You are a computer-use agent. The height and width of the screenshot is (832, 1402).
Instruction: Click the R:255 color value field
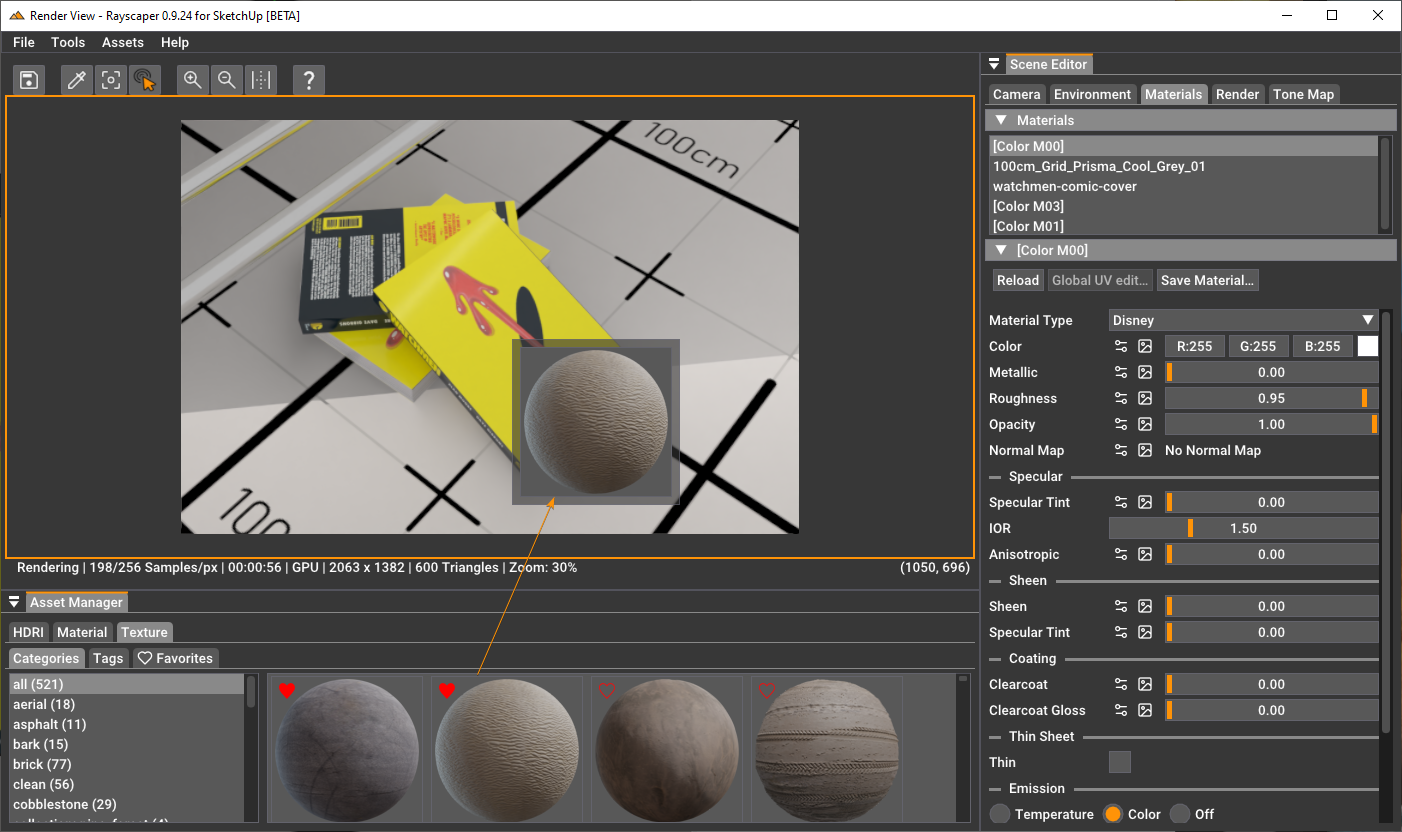click(1195, 346)
